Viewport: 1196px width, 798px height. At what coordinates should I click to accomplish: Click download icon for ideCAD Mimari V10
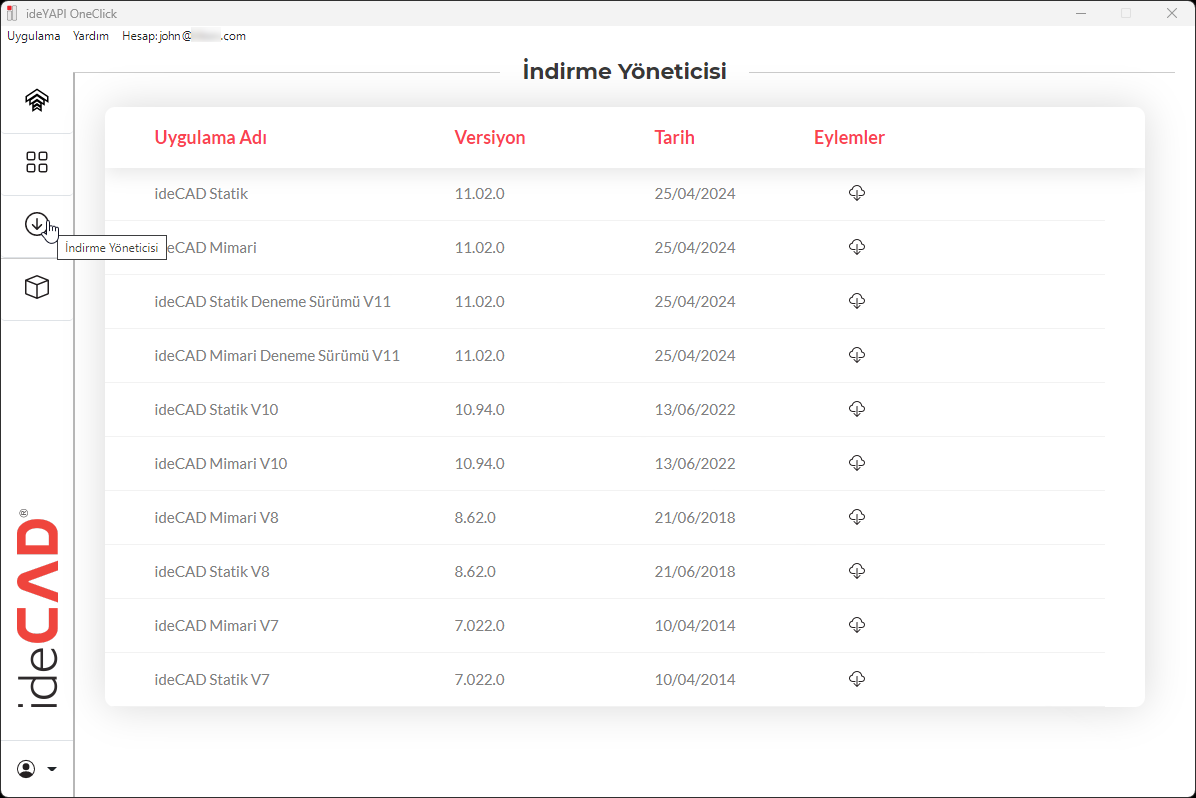(x=856, y=463)
